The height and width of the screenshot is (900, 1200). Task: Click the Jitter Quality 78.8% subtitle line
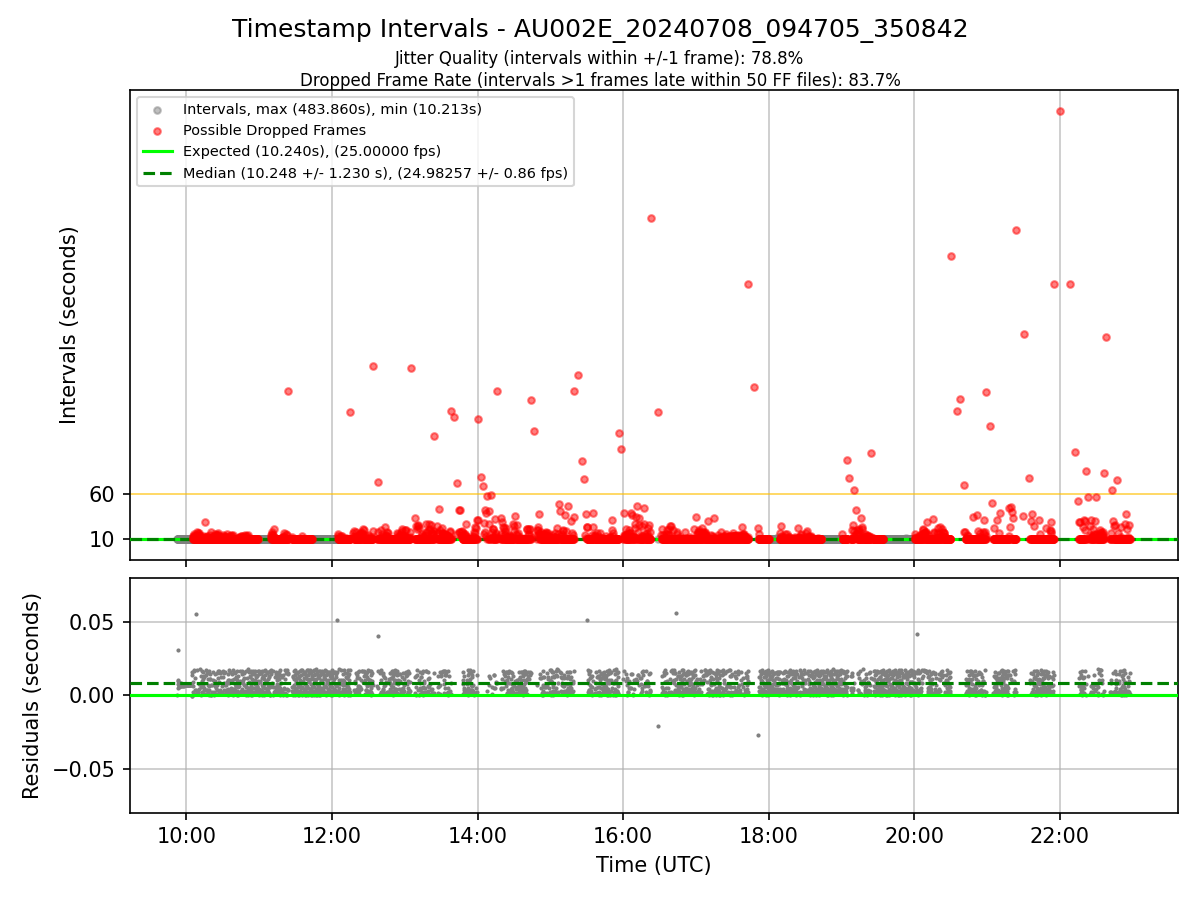click(x=599, y=58)
